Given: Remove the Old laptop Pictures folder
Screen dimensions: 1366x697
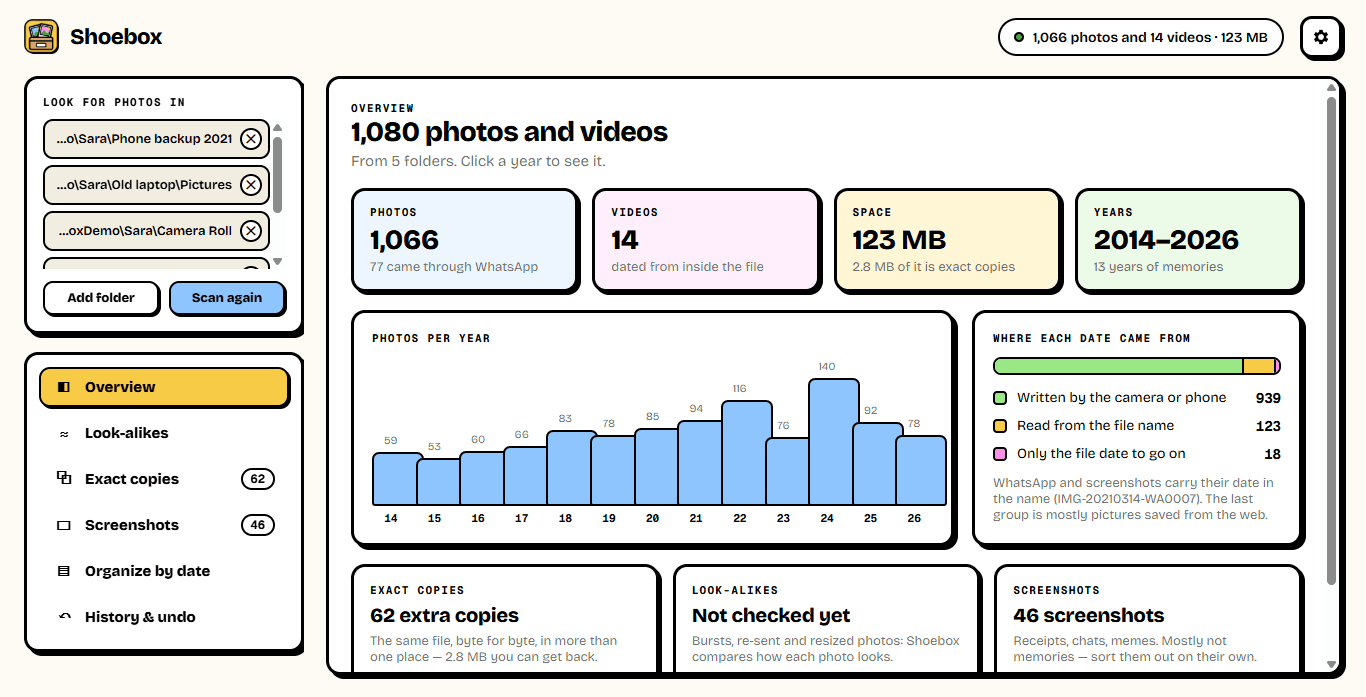Looking at the screenshot, I should click(251, 185).
